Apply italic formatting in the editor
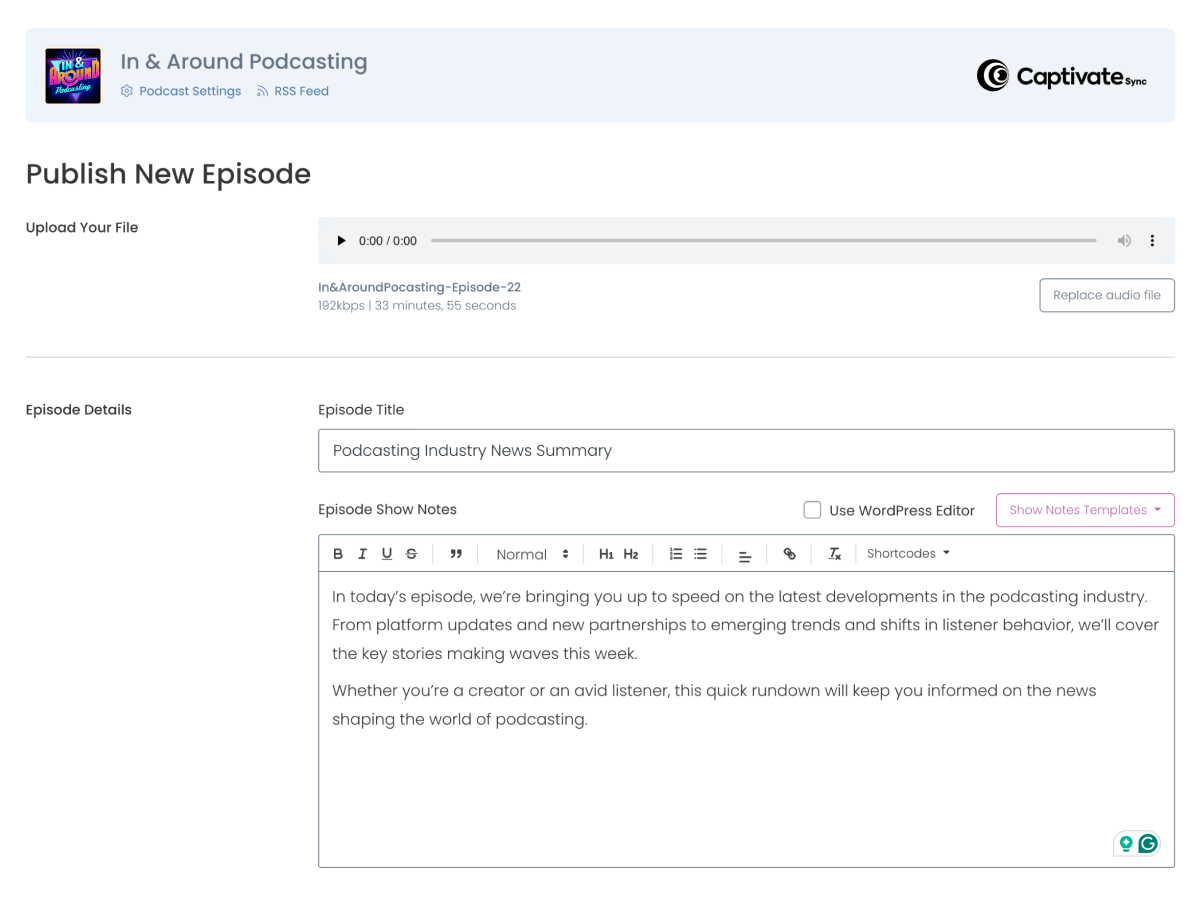Screen dimensions: 1200x900 [x=362, y=554]
